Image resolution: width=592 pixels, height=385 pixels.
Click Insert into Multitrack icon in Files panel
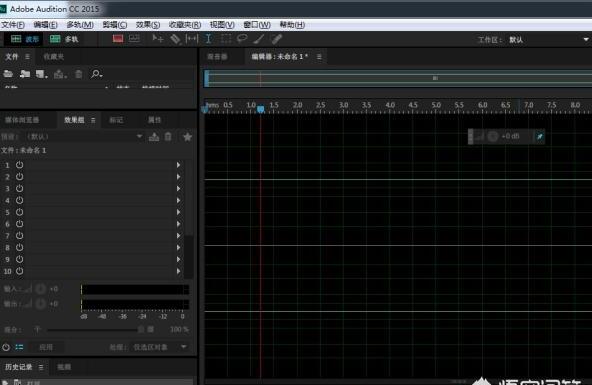click(x=60, y=74)
